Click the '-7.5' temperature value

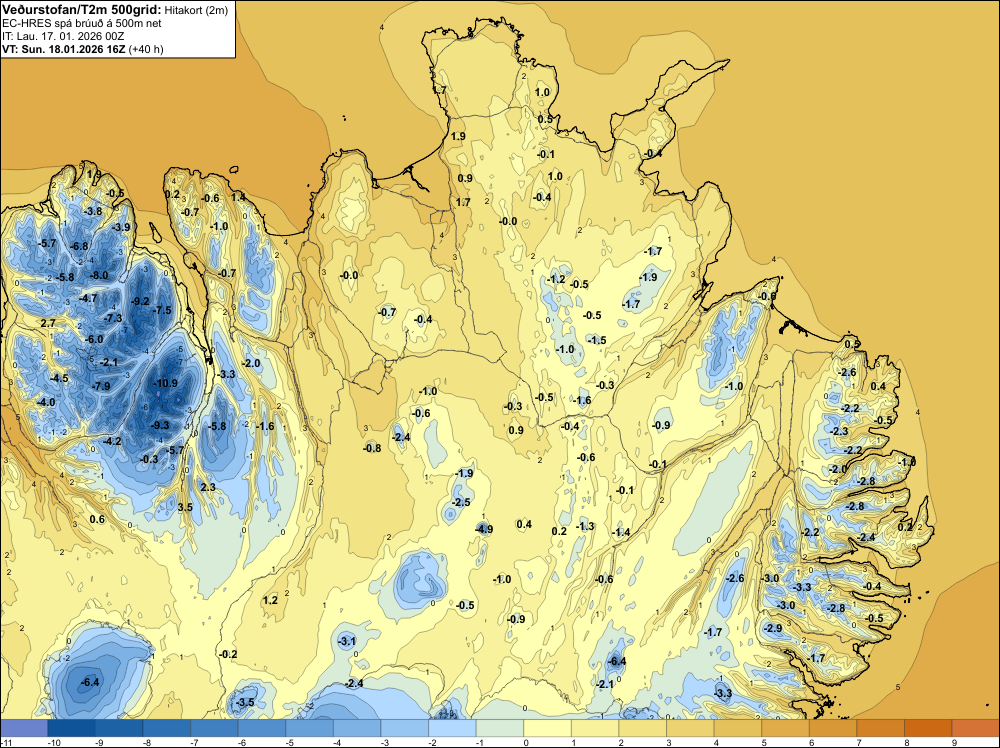[162, 310]
